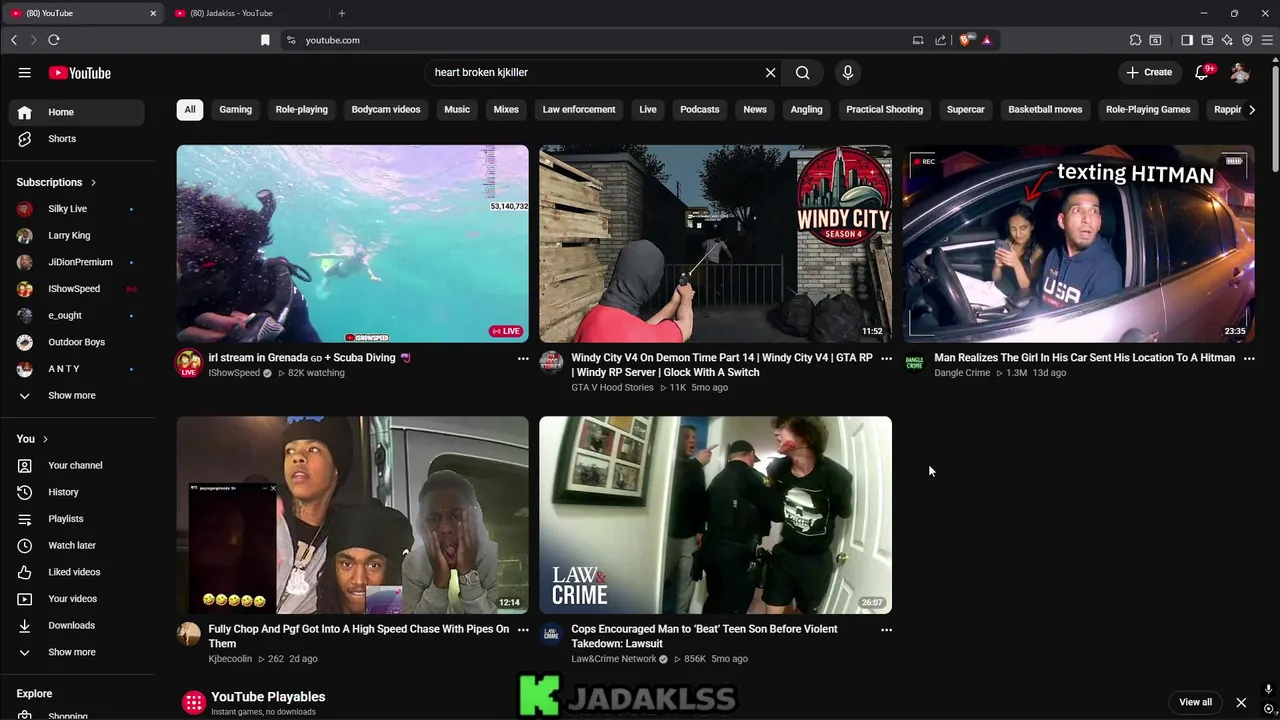Click View all for YouTube Playables
The image size is (1280, 720).
tap(1195, 702)
